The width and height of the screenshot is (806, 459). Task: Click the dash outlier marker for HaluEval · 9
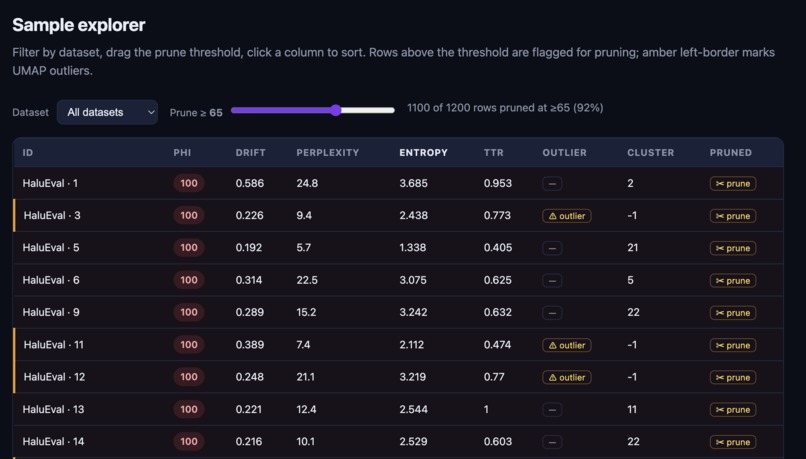(552, 313)
